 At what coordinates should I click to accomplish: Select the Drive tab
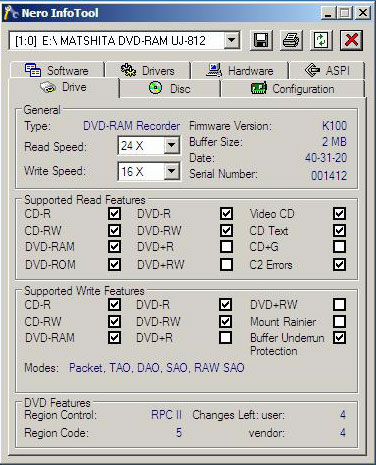(x=63, y=88)
